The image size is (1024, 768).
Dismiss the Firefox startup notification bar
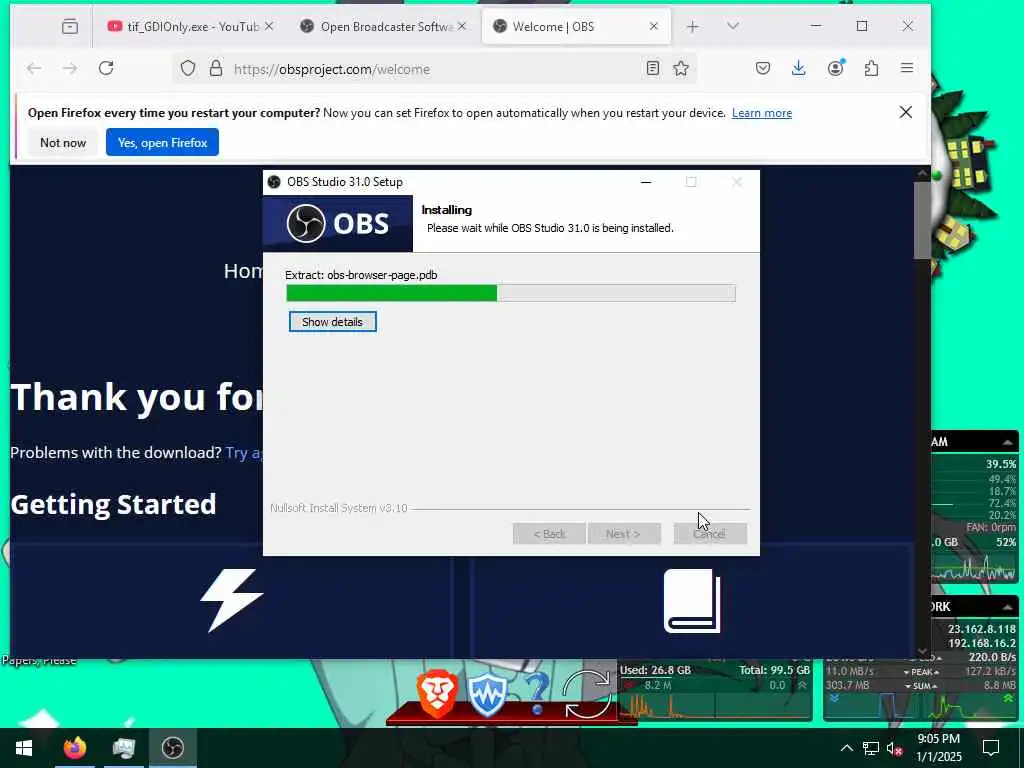click(x=906, y=112)
